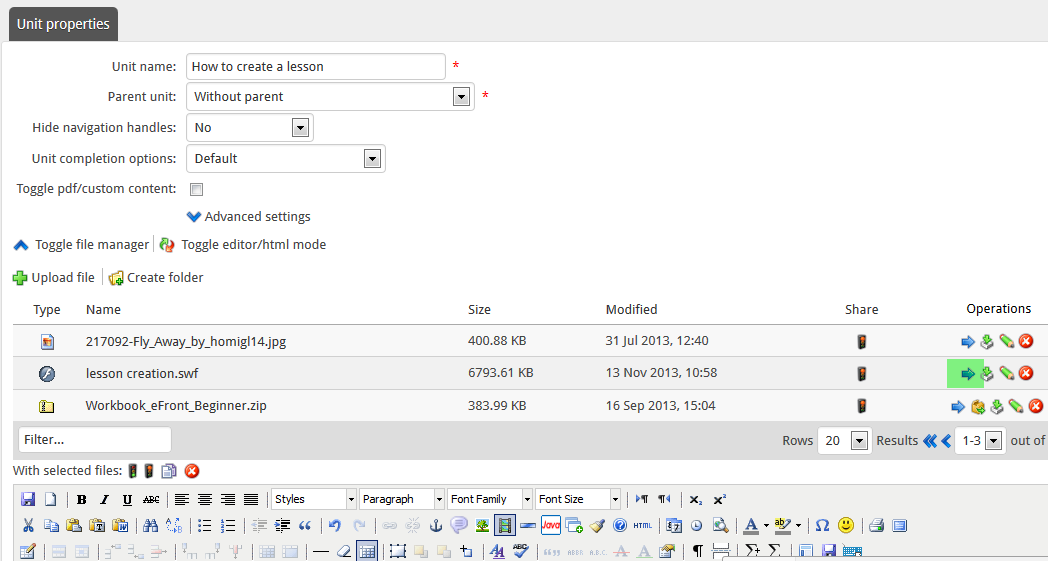Screen dimensions: 1048x561
Task: Open the Font Family dropdown
Action: click(490, 499)
